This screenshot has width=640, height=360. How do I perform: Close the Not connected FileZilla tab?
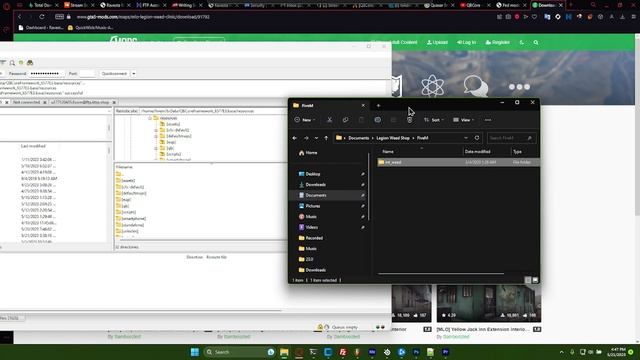(x=45, y=102)
